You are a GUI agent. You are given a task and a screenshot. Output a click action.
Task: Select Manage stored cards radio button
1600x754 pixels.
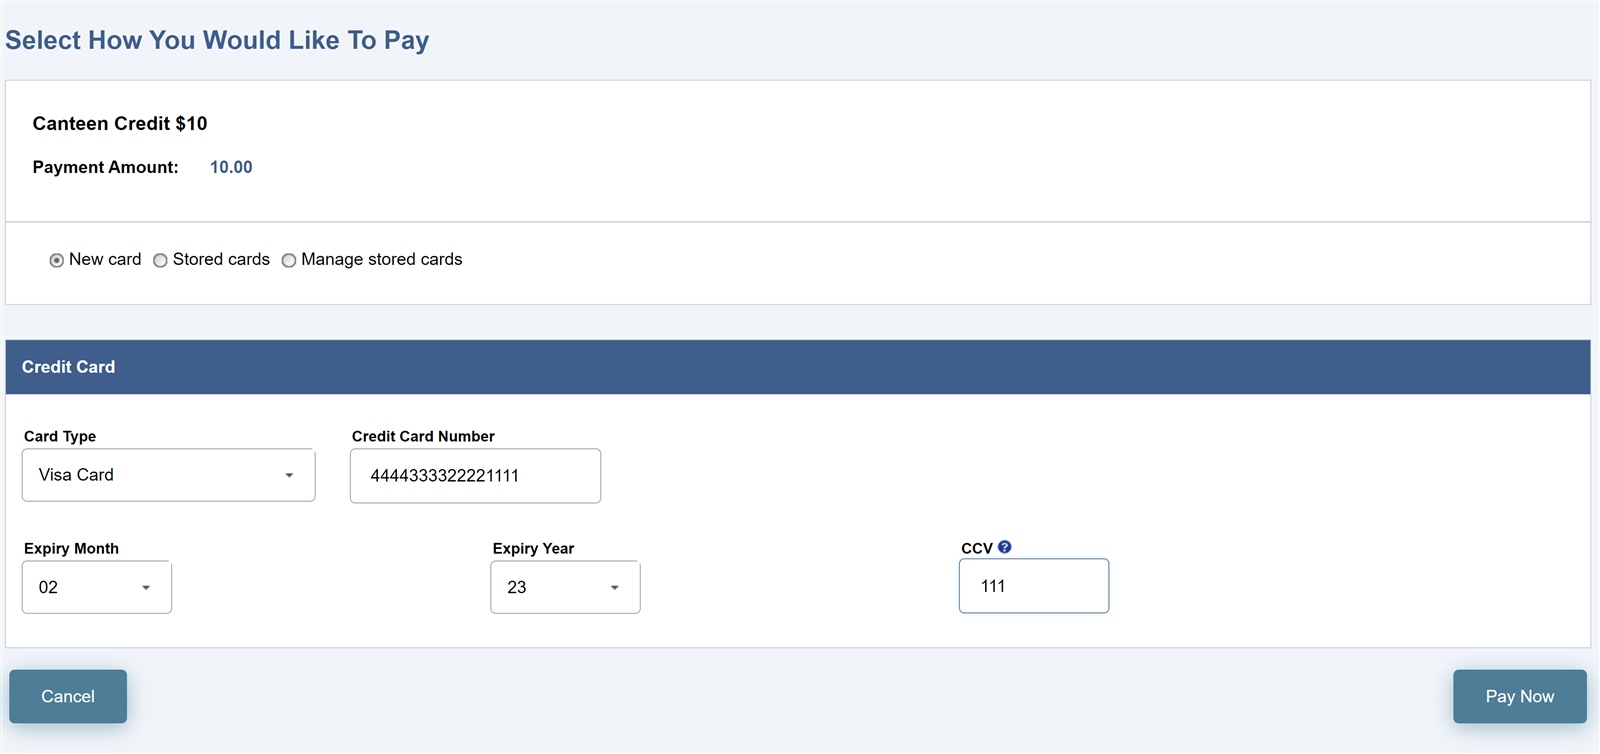click(289, 260)
